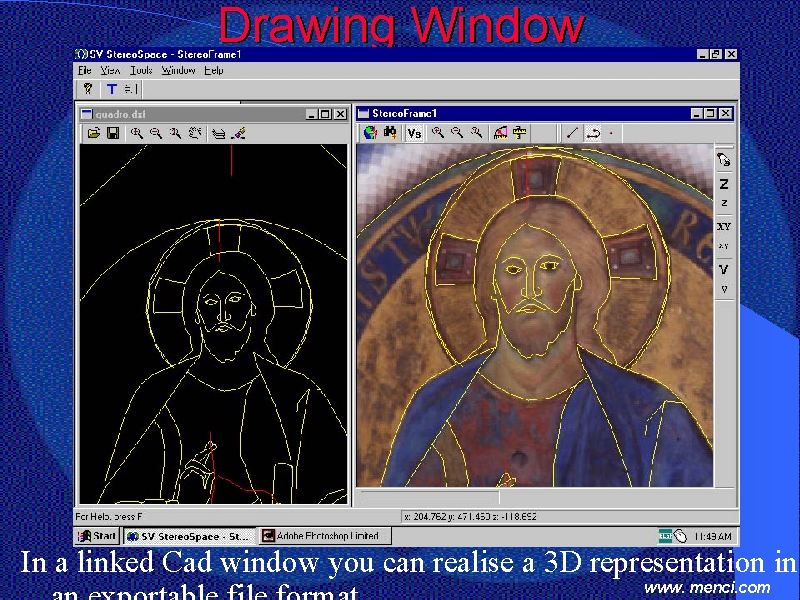
Task: Toggle the polyline loop tool in StereoFrame1
Action: (593, 133)
